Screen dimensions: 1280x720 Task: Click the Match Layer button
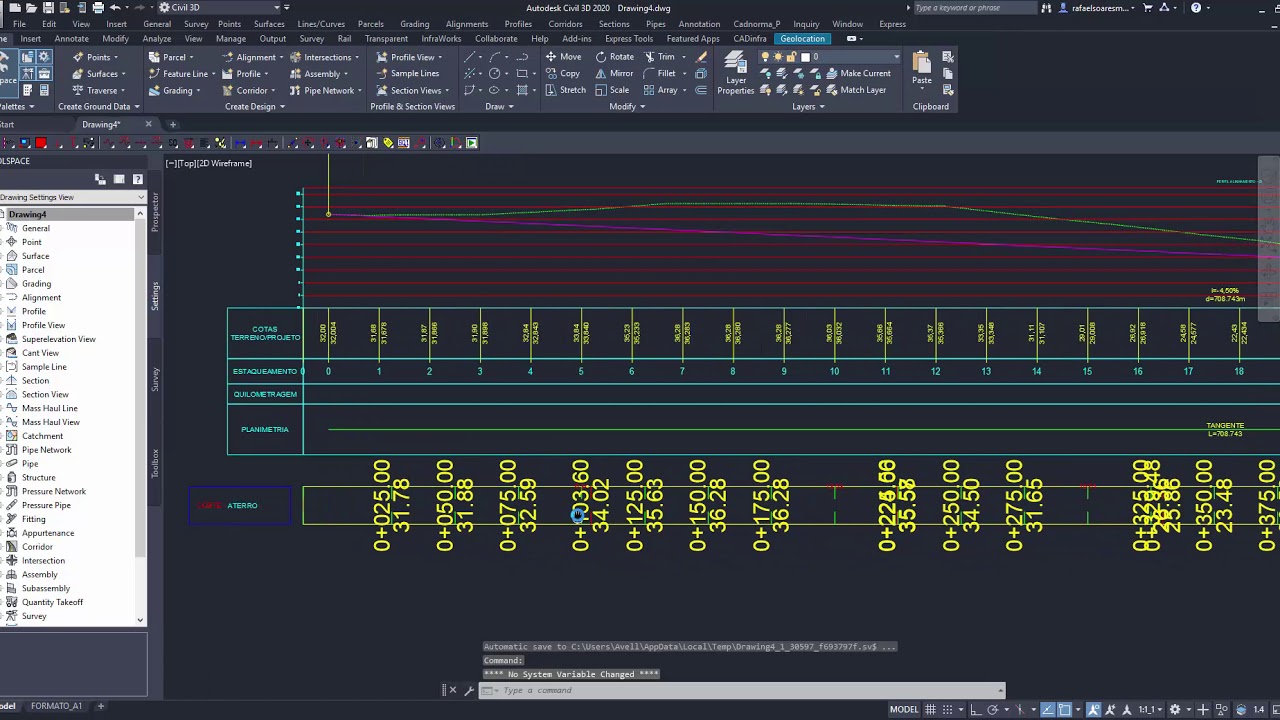click(x=856, y=90)
